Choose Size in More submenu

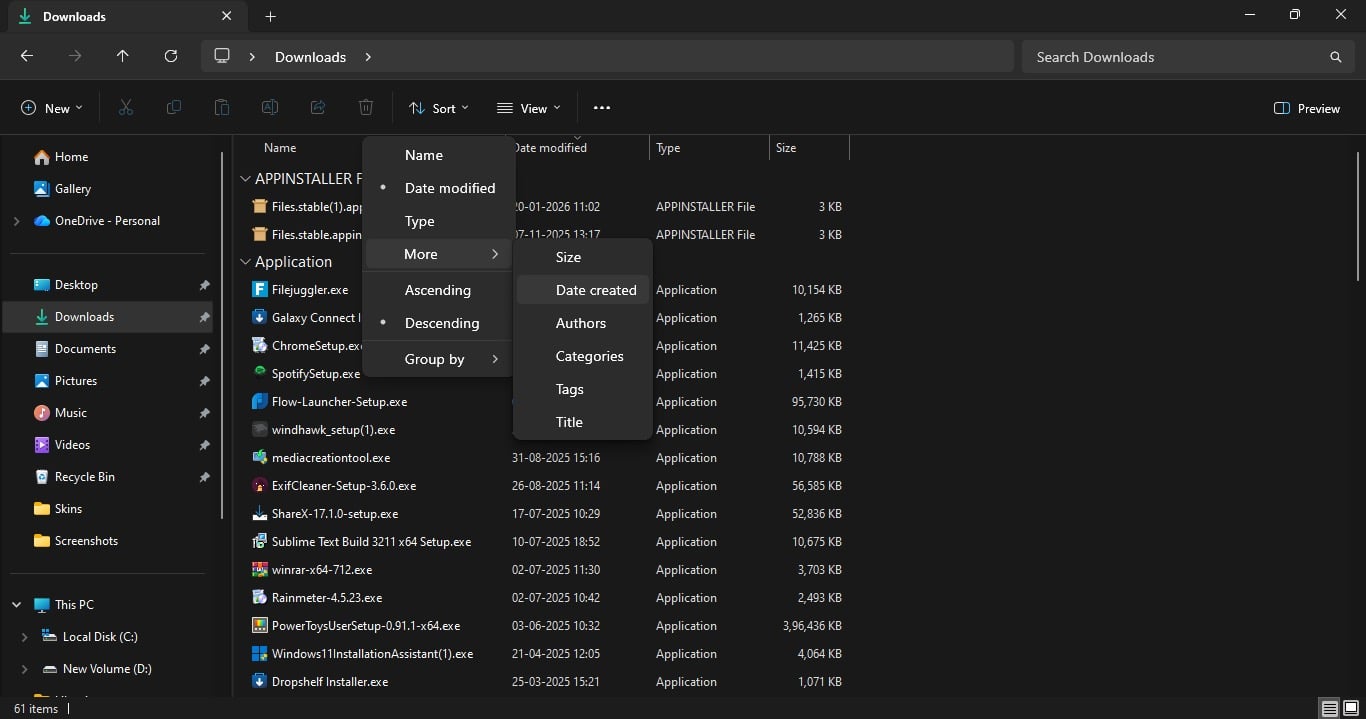click(x=583, y=257)
